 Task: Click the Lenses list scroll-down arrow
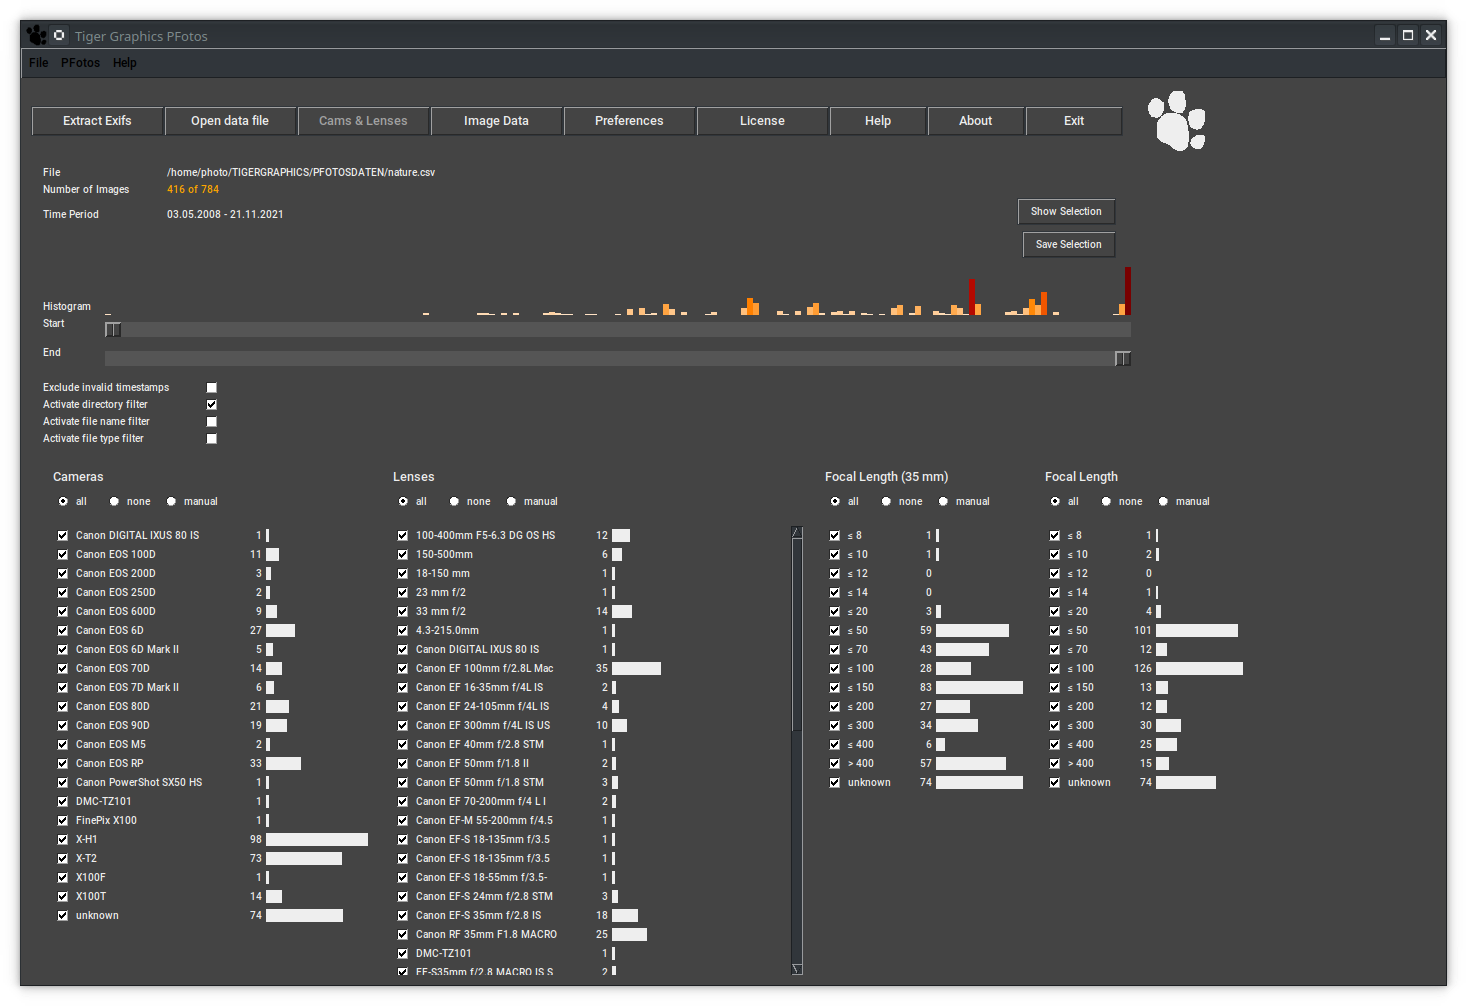pyautogui.click(x=797, y=968)
